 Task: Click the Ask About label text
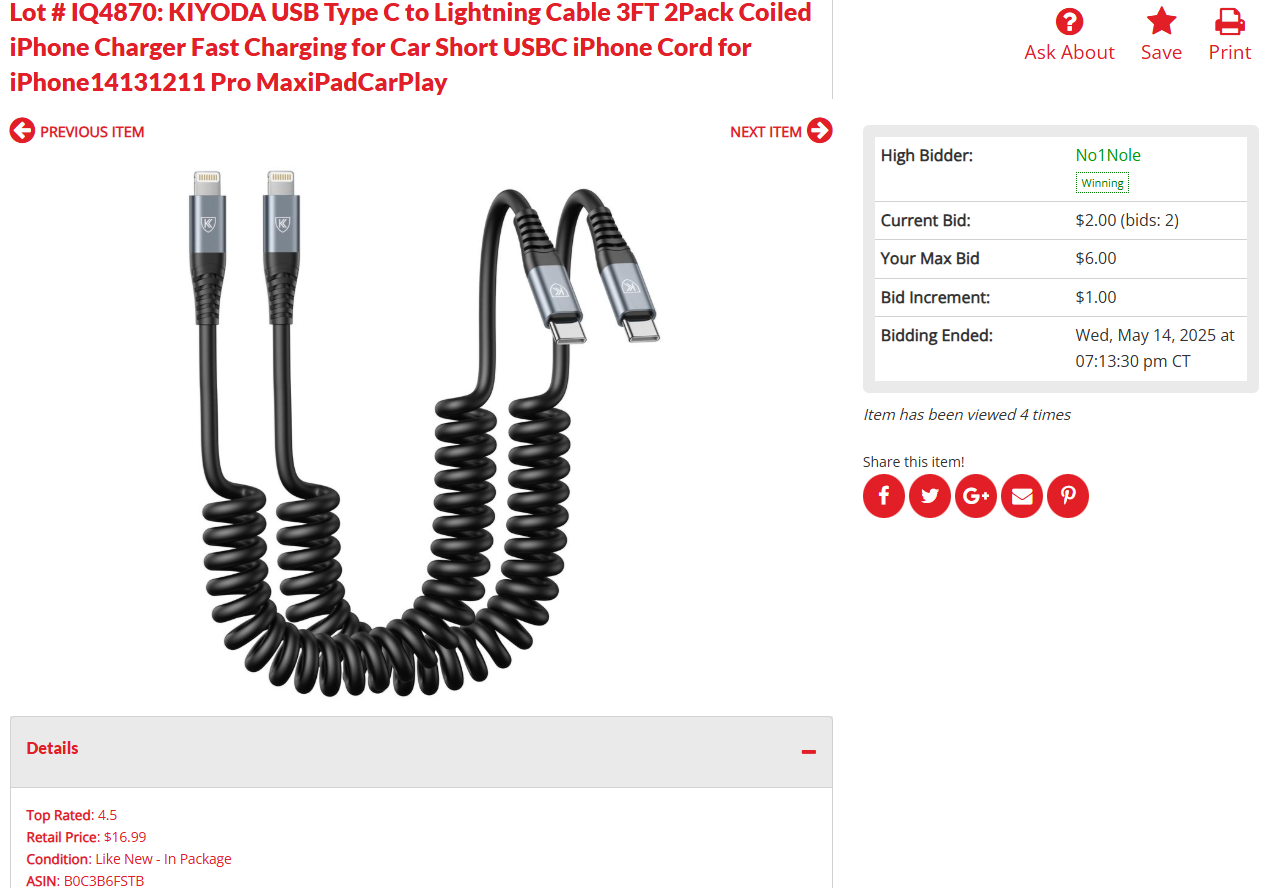[x=1069, y=53]
